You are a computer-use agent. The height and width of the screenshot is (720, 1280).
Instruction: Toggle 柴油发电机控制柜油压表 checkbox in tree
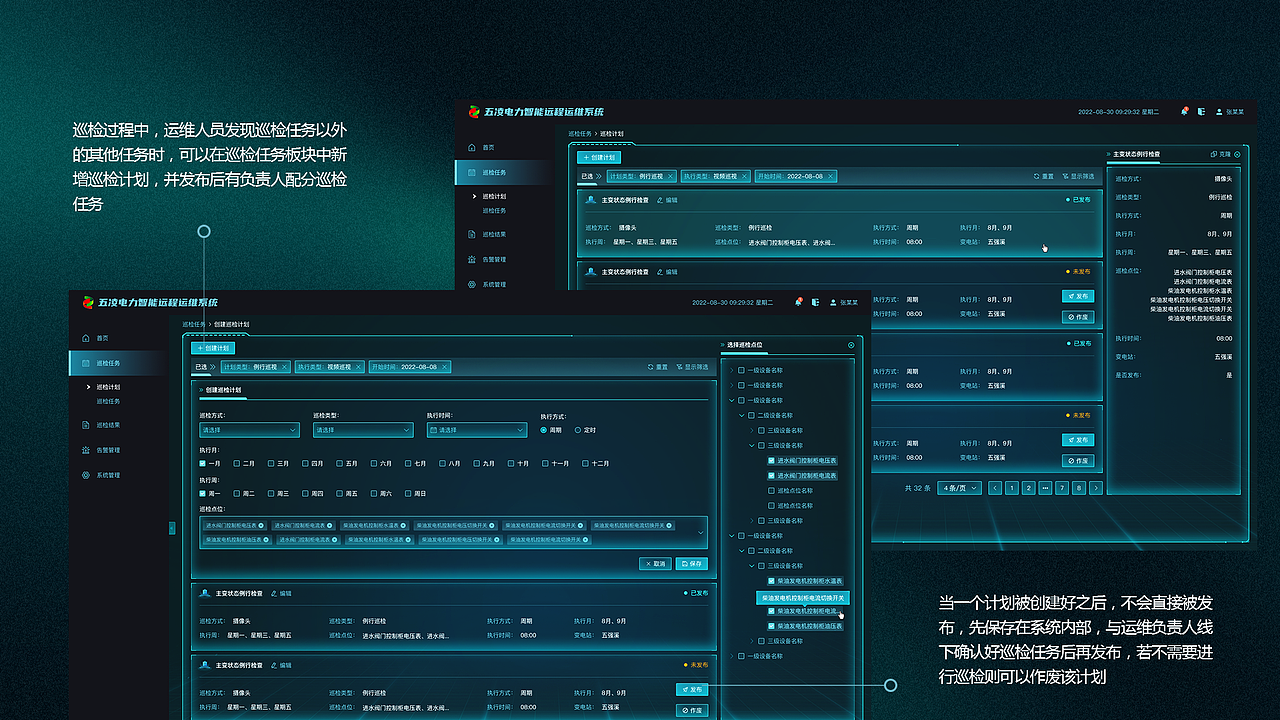pos(771,626)
